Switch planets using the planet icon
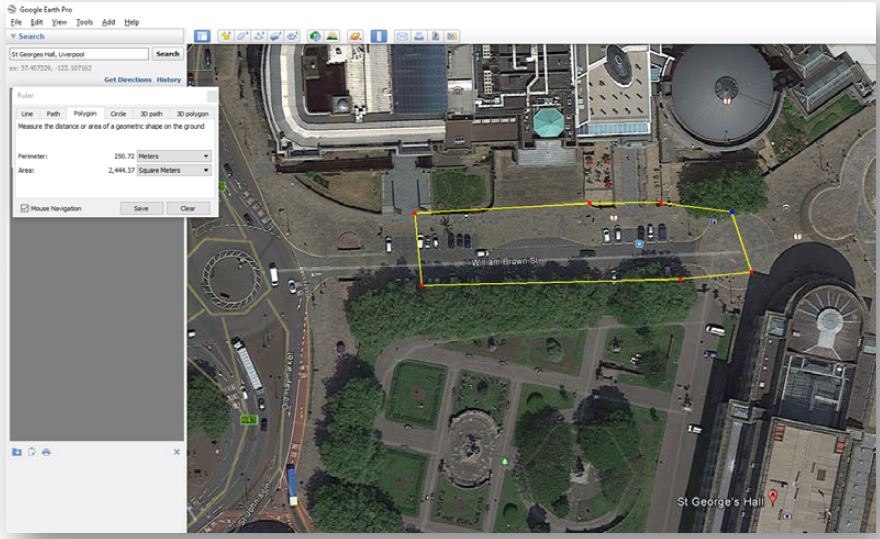The image size is (880, 539). point(355,36)
